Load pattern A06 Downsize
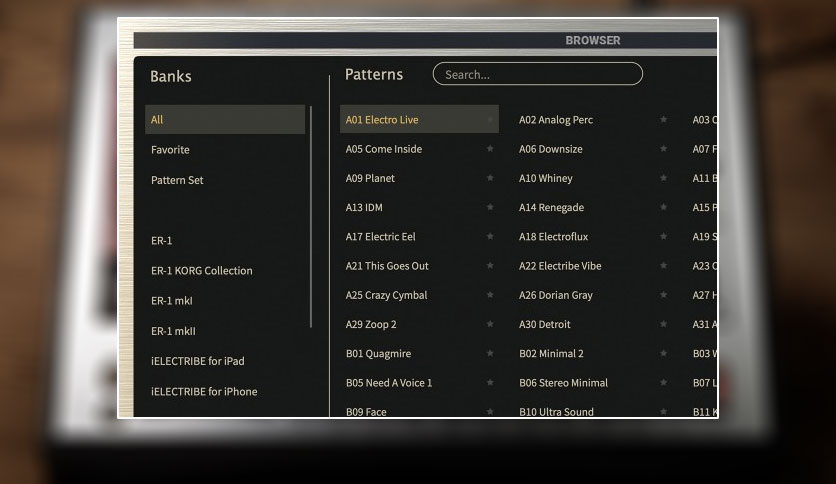Viewport: 836px width, 484px height. click(x=551, y=149)
